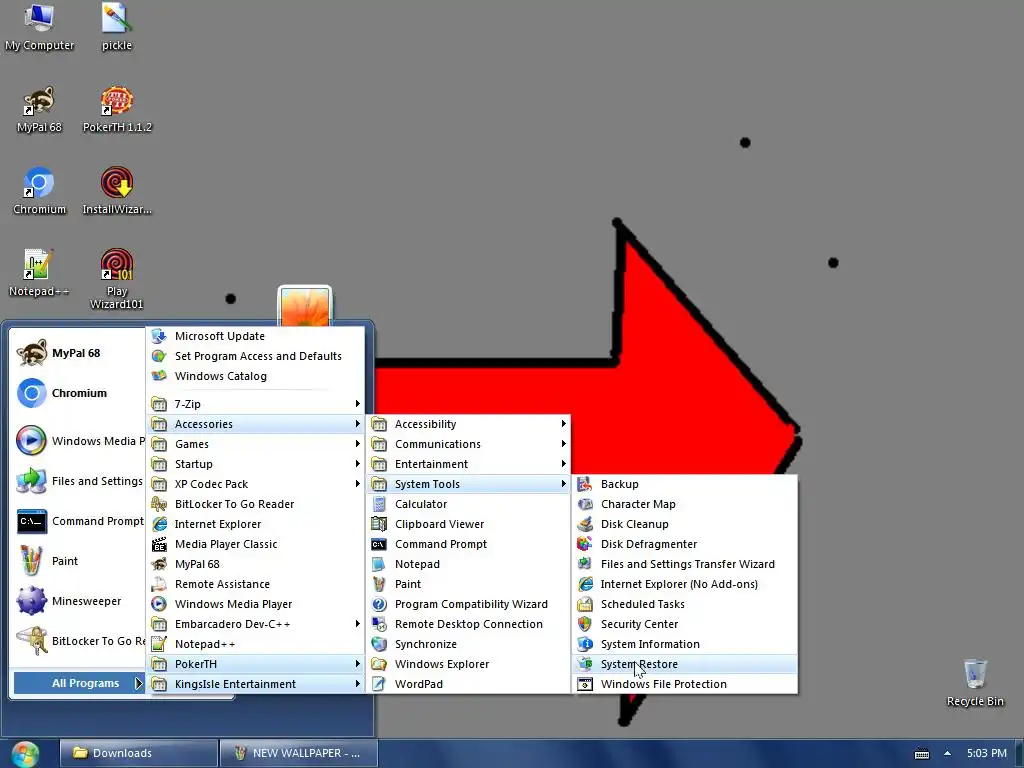Launch Disk Cleanup
Image resolution: width=1024 pixels, height=768 pixels.
(x=684, y=524)
